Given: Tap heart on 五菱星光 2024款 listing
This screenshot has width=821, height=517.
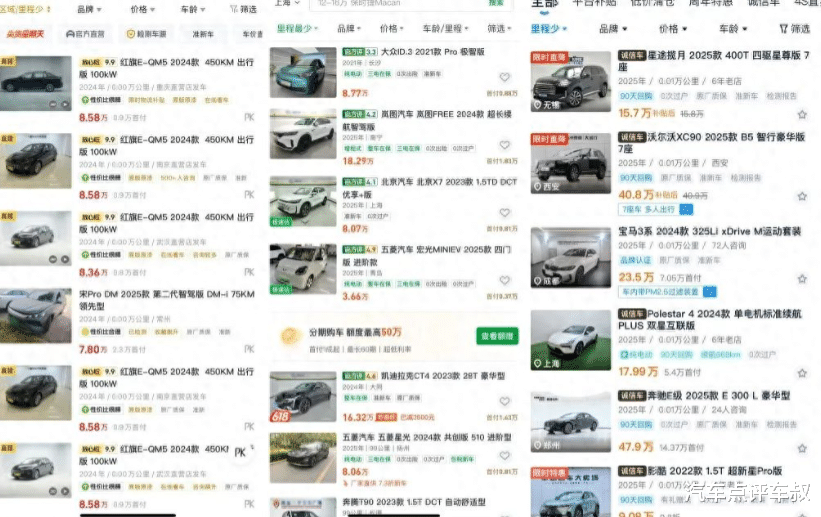Looking at the screenshot, I should (x=504, y=456).
